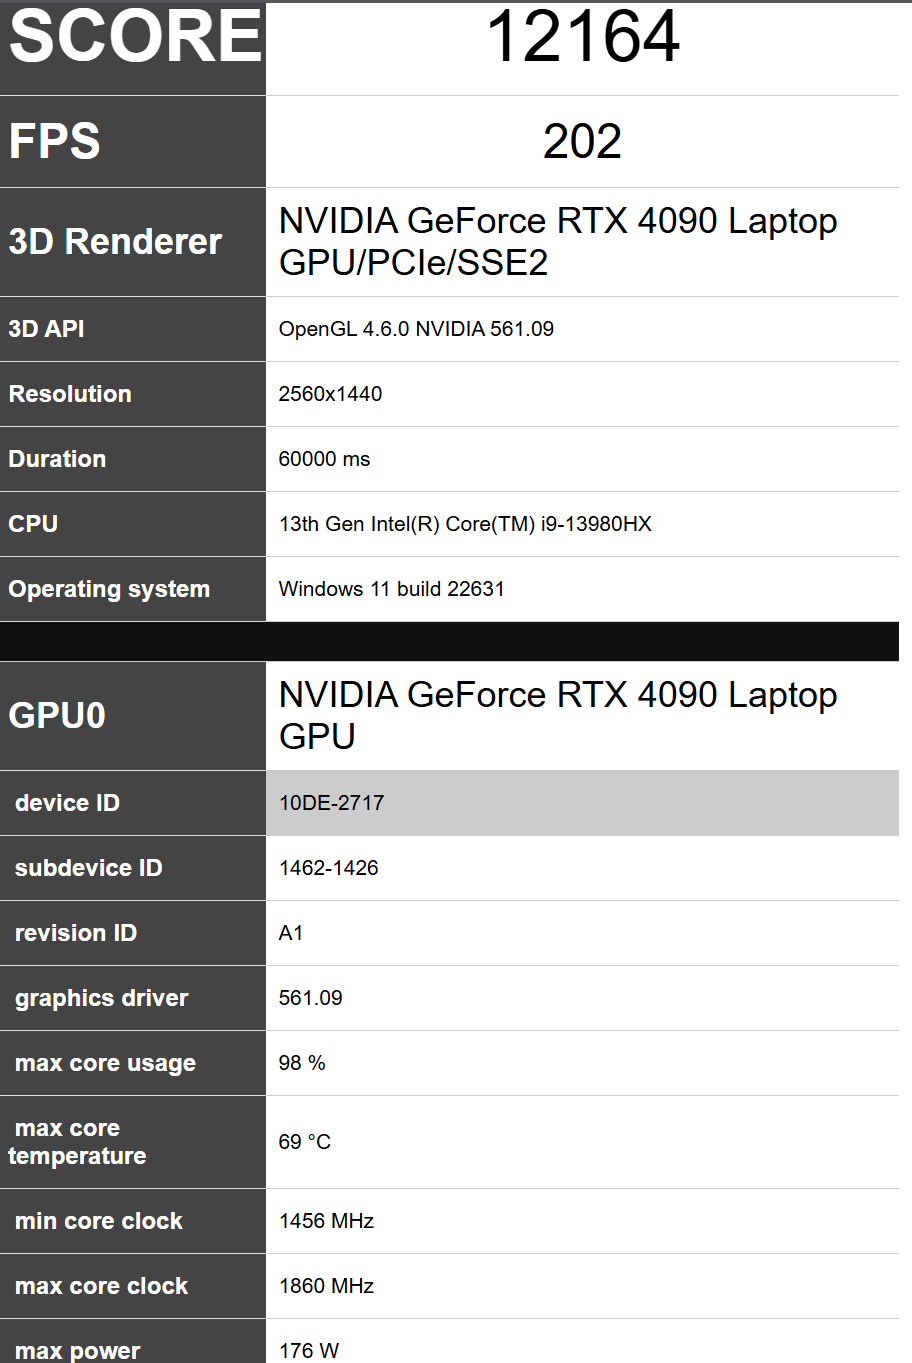912x1363 pixels.
Task: Click the max power 176 W value
Action: pos(308,1351)
